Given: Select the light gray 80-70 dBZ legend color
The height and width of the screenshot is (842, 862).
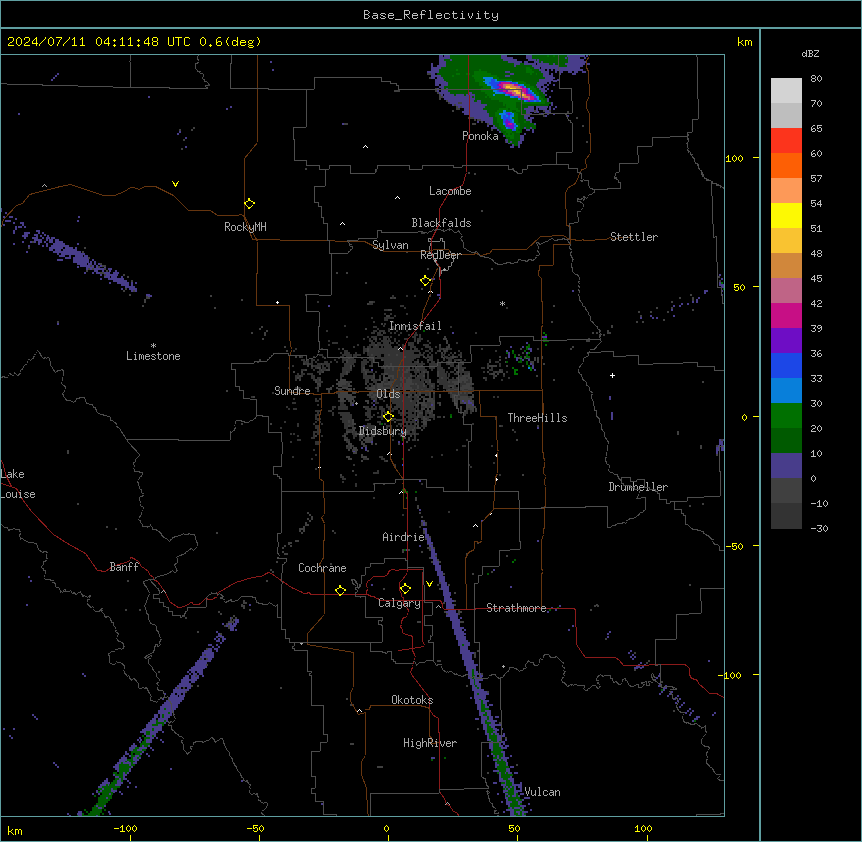Looking at the screenshot, I should tap(786, 91).
